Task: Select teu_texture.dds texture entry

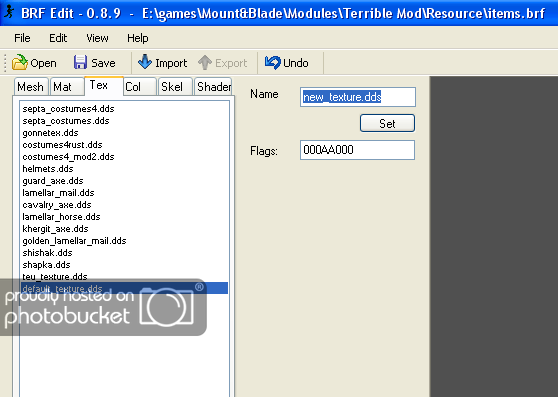Action: (x=124, y=277)
